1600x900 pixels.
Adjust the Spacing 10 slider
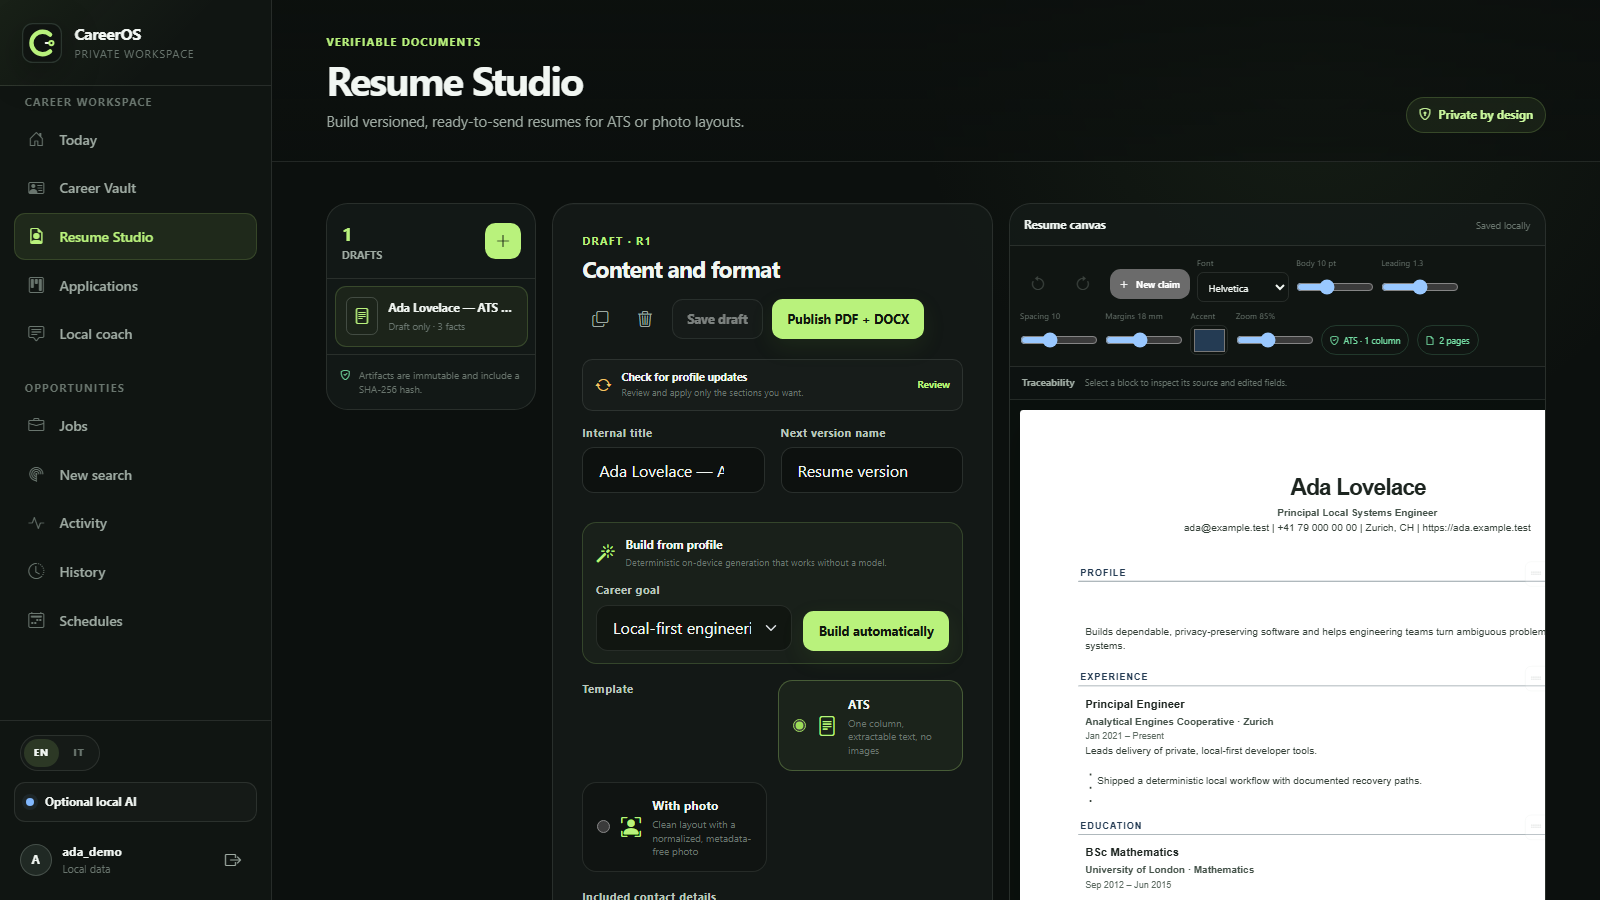(x=1058, y=340)
